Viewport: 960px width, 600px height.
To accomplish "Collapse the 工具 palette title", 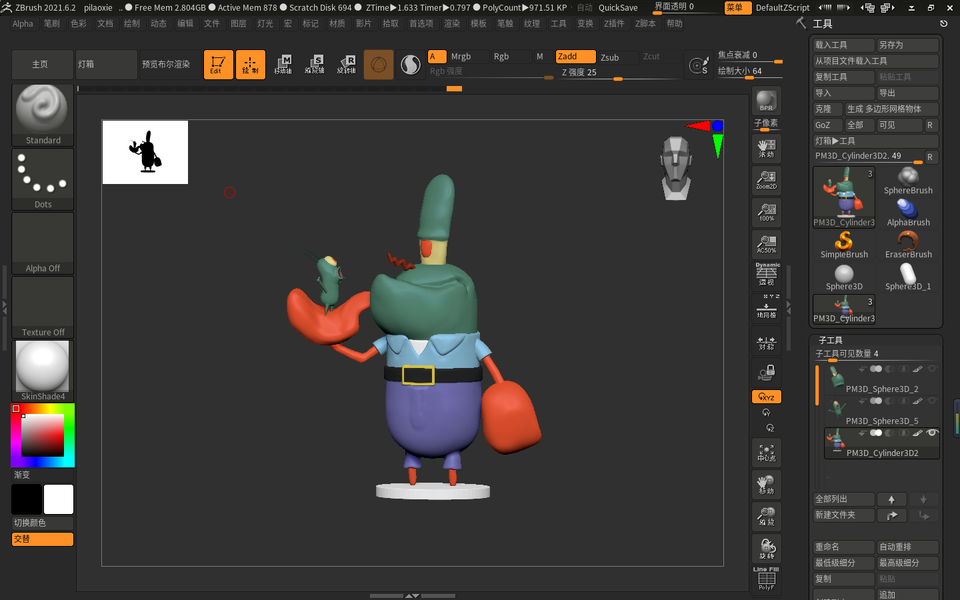I will [822, 24].
